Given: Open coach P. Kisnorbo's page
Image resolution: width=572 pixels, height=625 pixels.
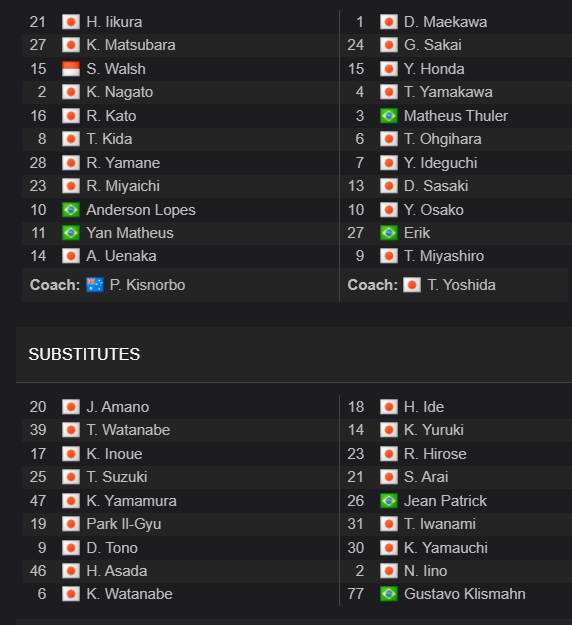Looking at the screenshot, I should [147, 285].
